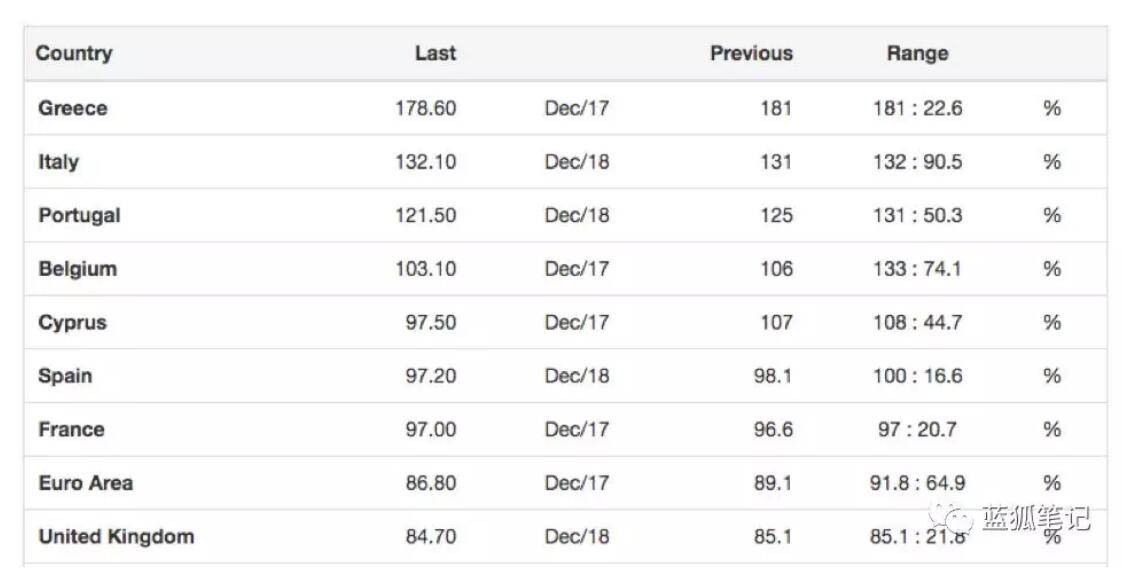Select the Portugal row label
1122x575 pixels.
click(79, 215)
